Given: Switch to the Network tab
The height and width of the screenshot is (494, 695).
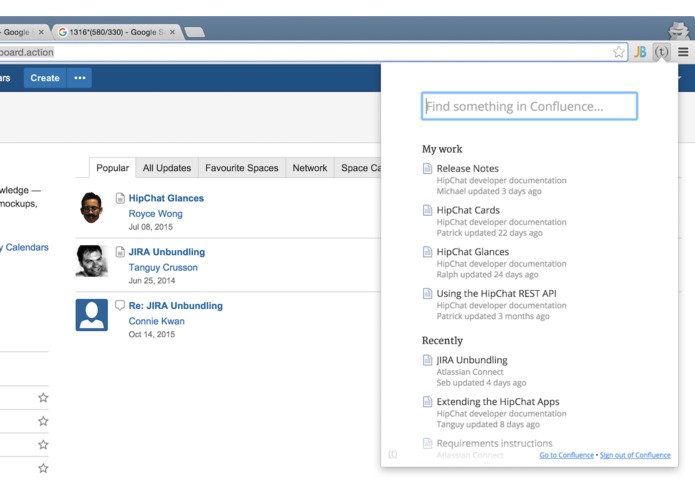Looking at the screenshot, I should click(x=309, y=168).
